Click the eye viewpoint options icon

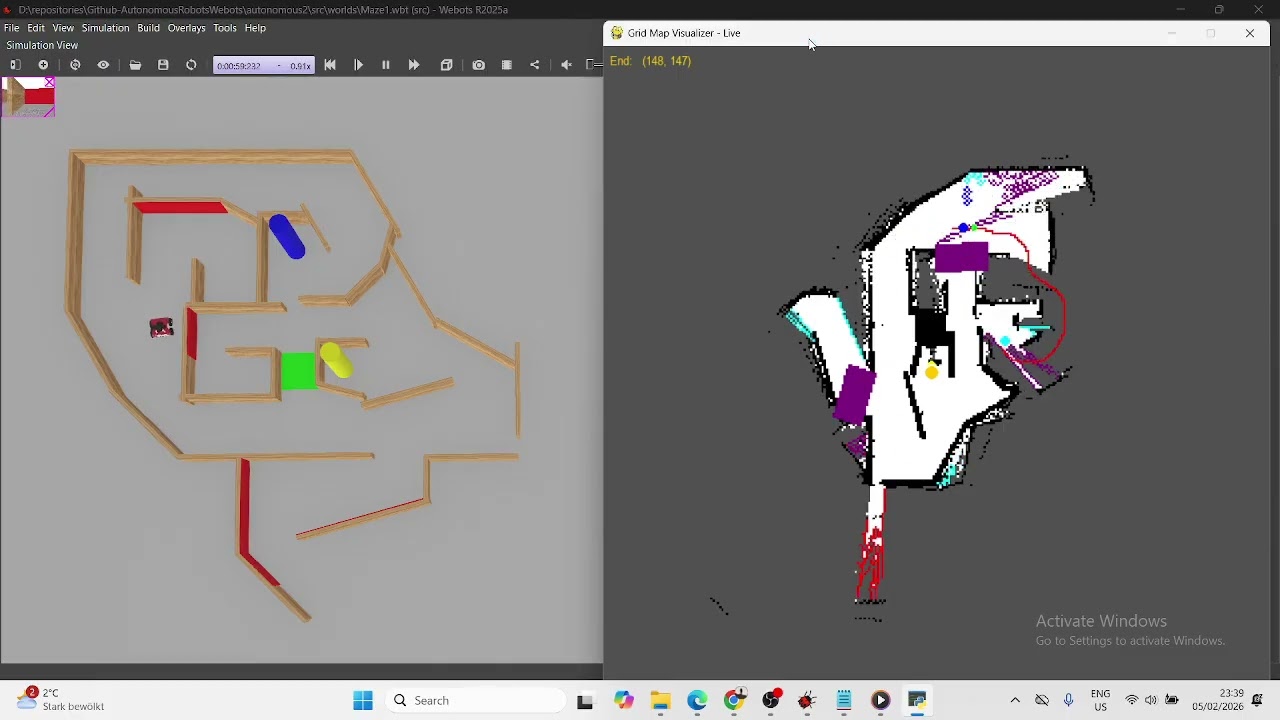click(103, 65)
